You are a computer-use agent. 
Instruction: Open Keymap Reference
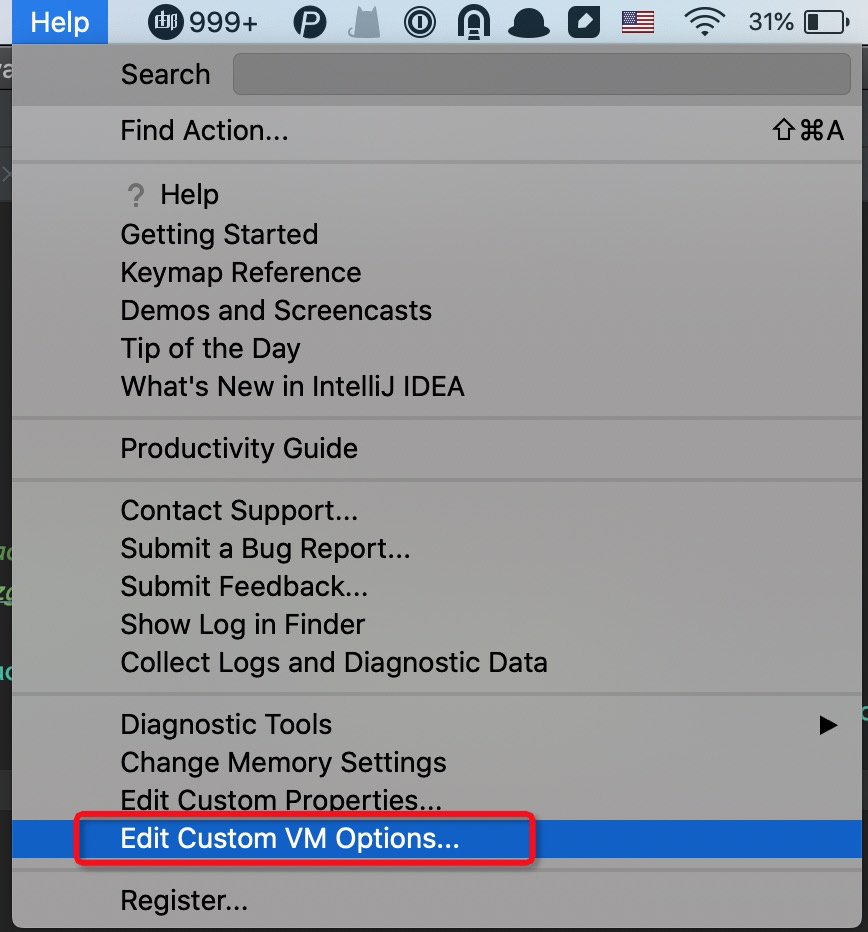[437, 272]
